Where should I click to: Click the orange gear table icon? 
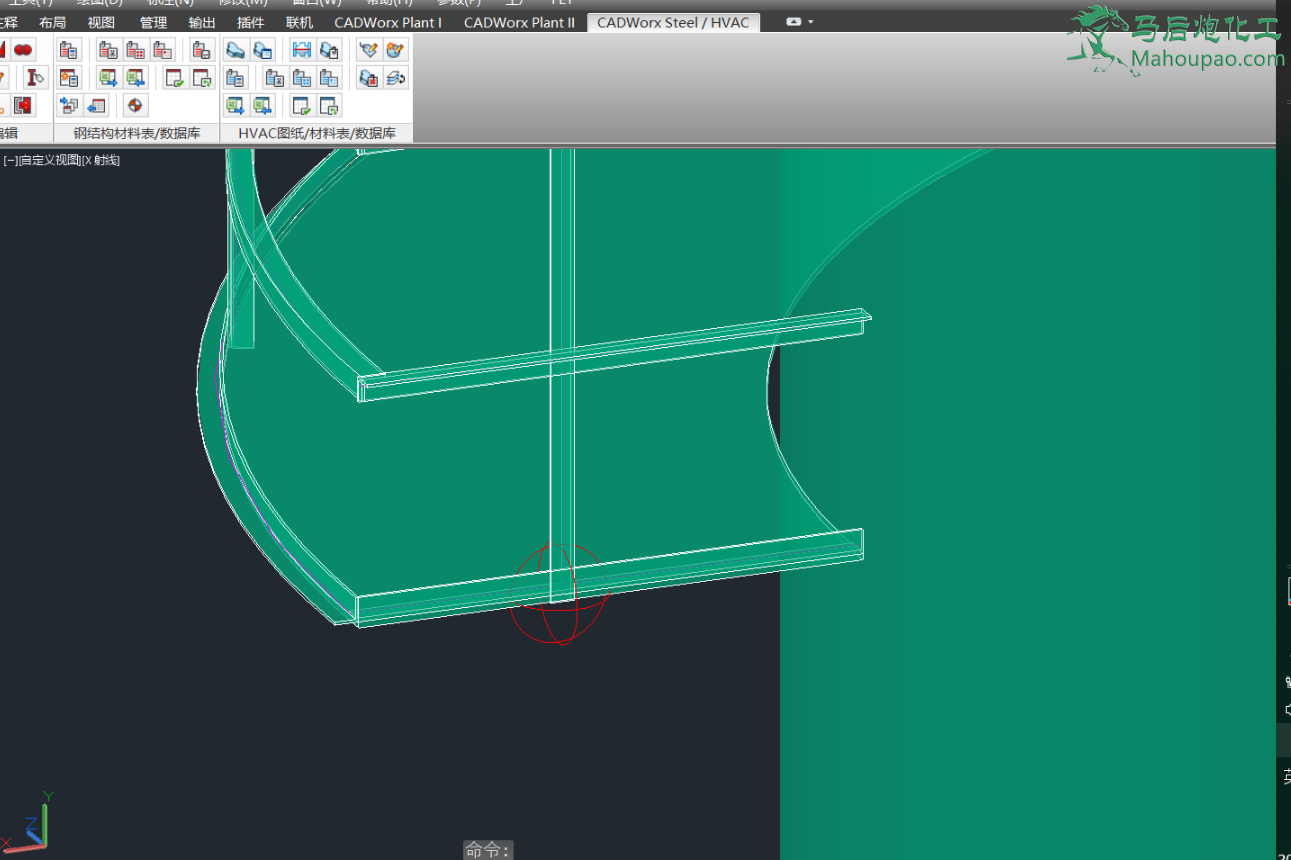tap(69, 77)
